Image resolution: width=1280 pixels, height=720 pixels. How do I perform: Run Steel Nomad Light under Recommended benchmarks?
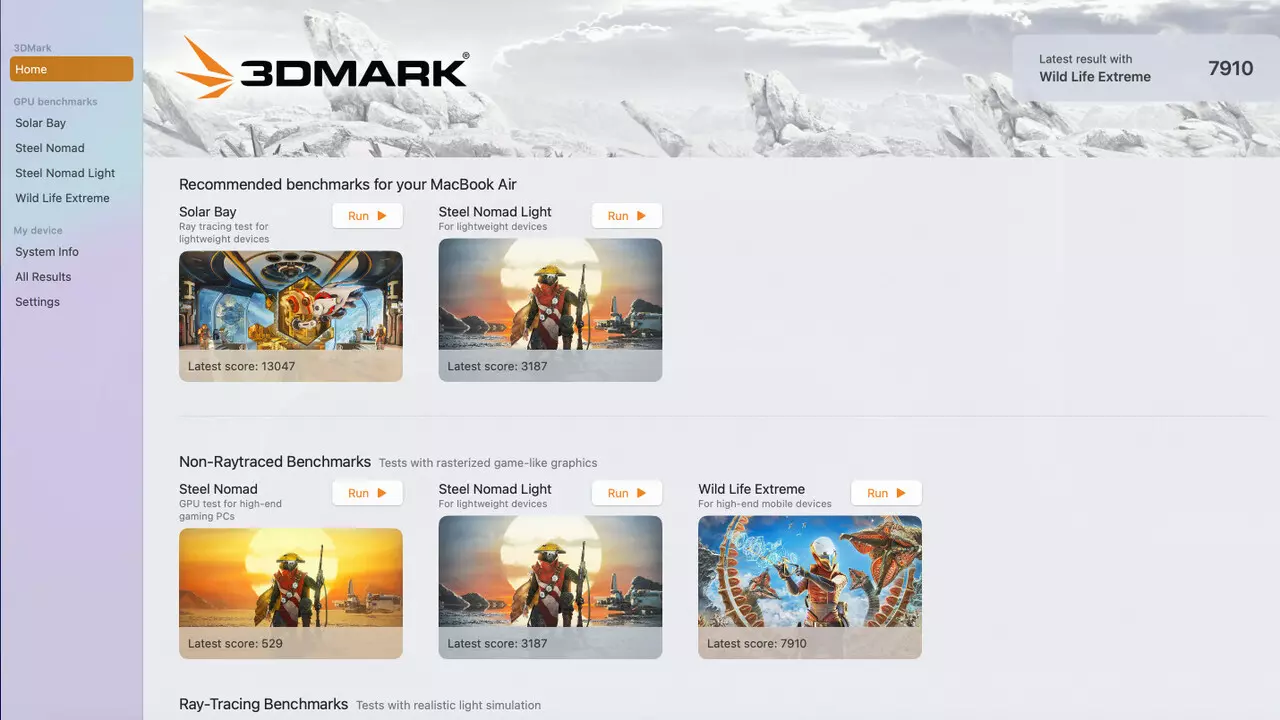627,216
